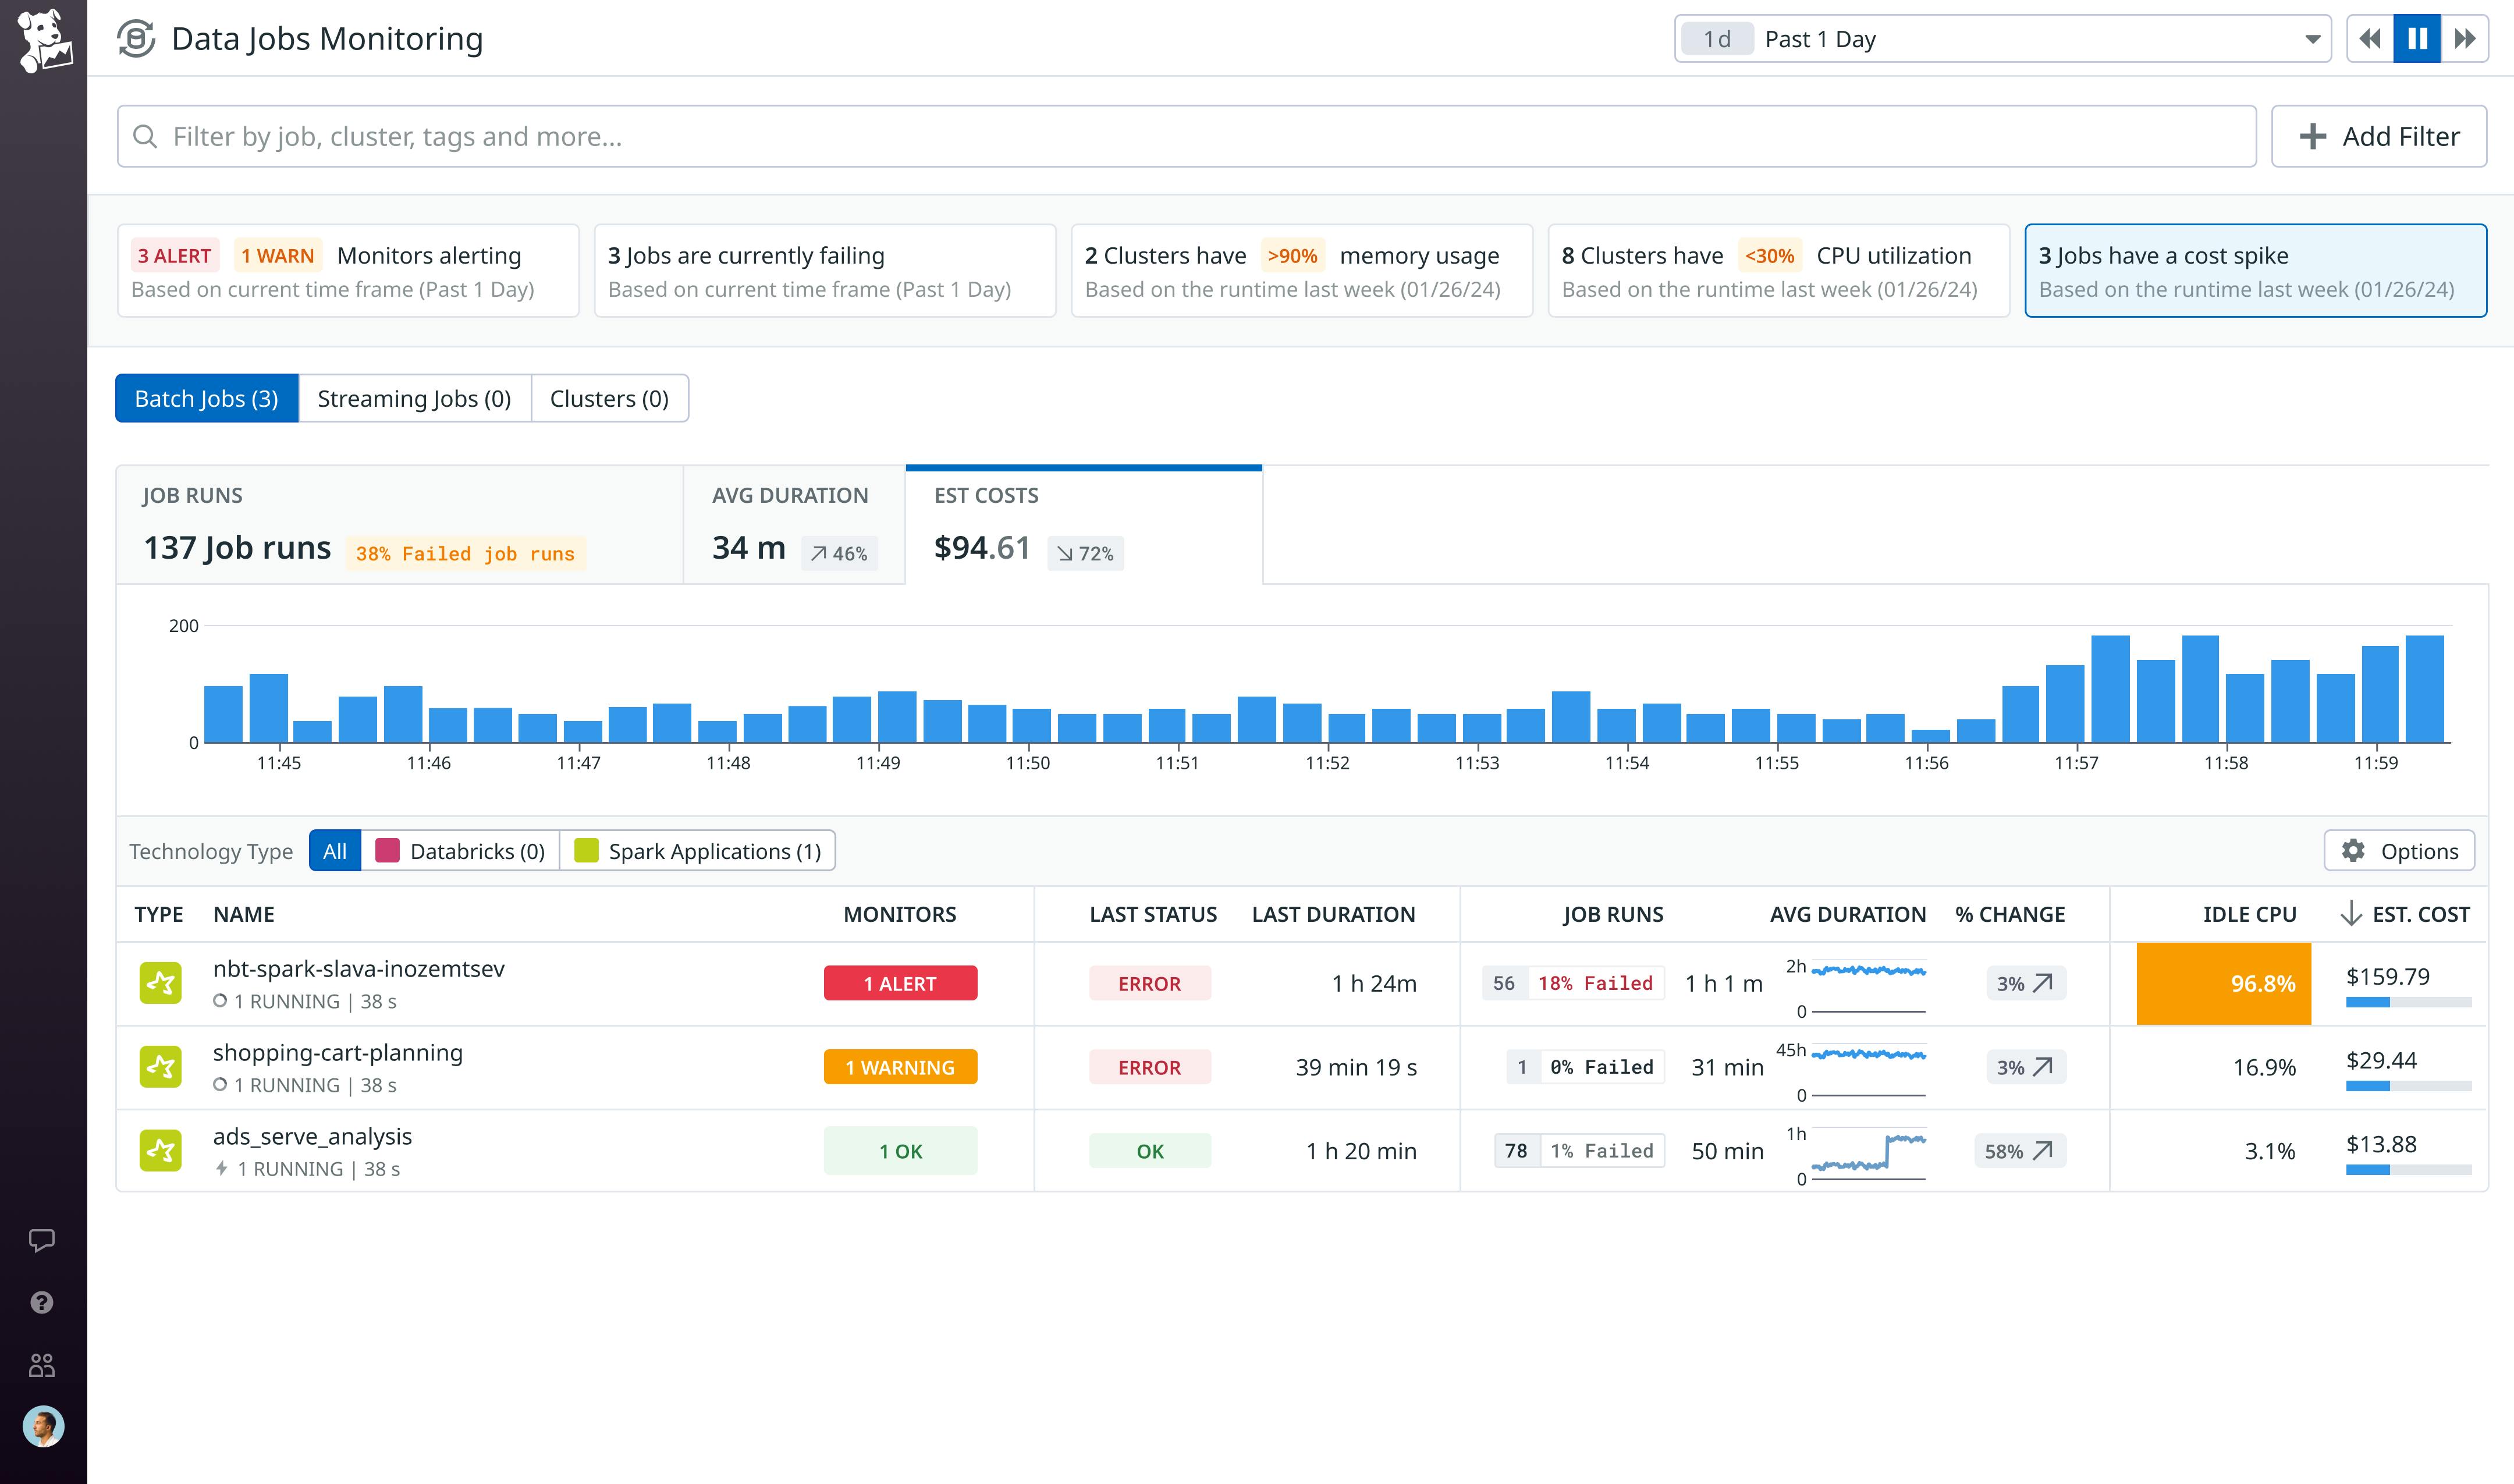
Task: Click the Spark icon next to ads_serve_analysis
Action: click(x=161, y=1150)
